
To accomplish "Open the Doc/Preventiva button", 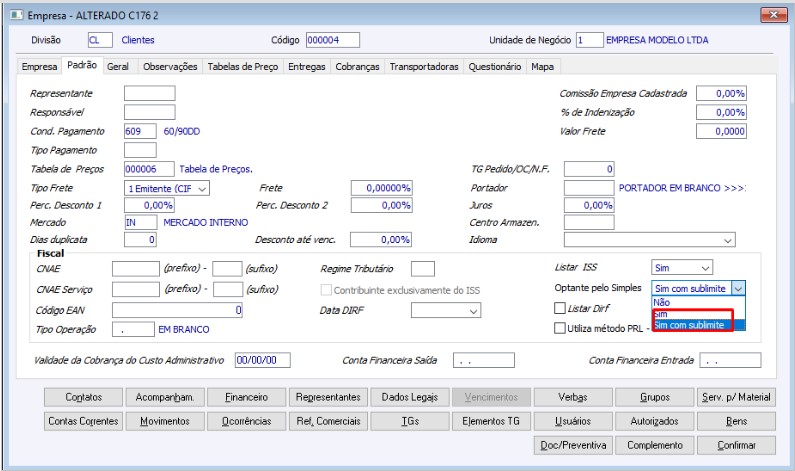I will pos(573,445).
